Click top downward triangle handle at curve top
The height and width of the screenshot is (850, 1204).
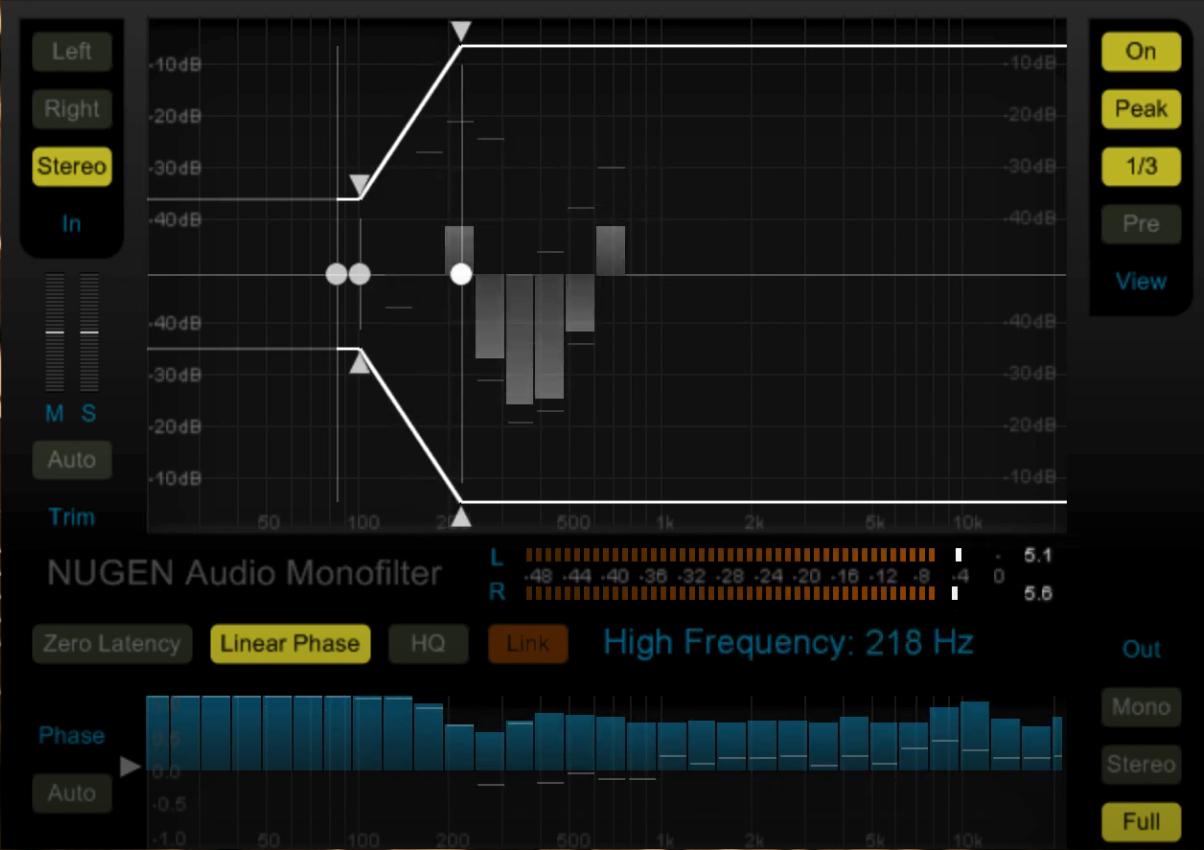461,31
